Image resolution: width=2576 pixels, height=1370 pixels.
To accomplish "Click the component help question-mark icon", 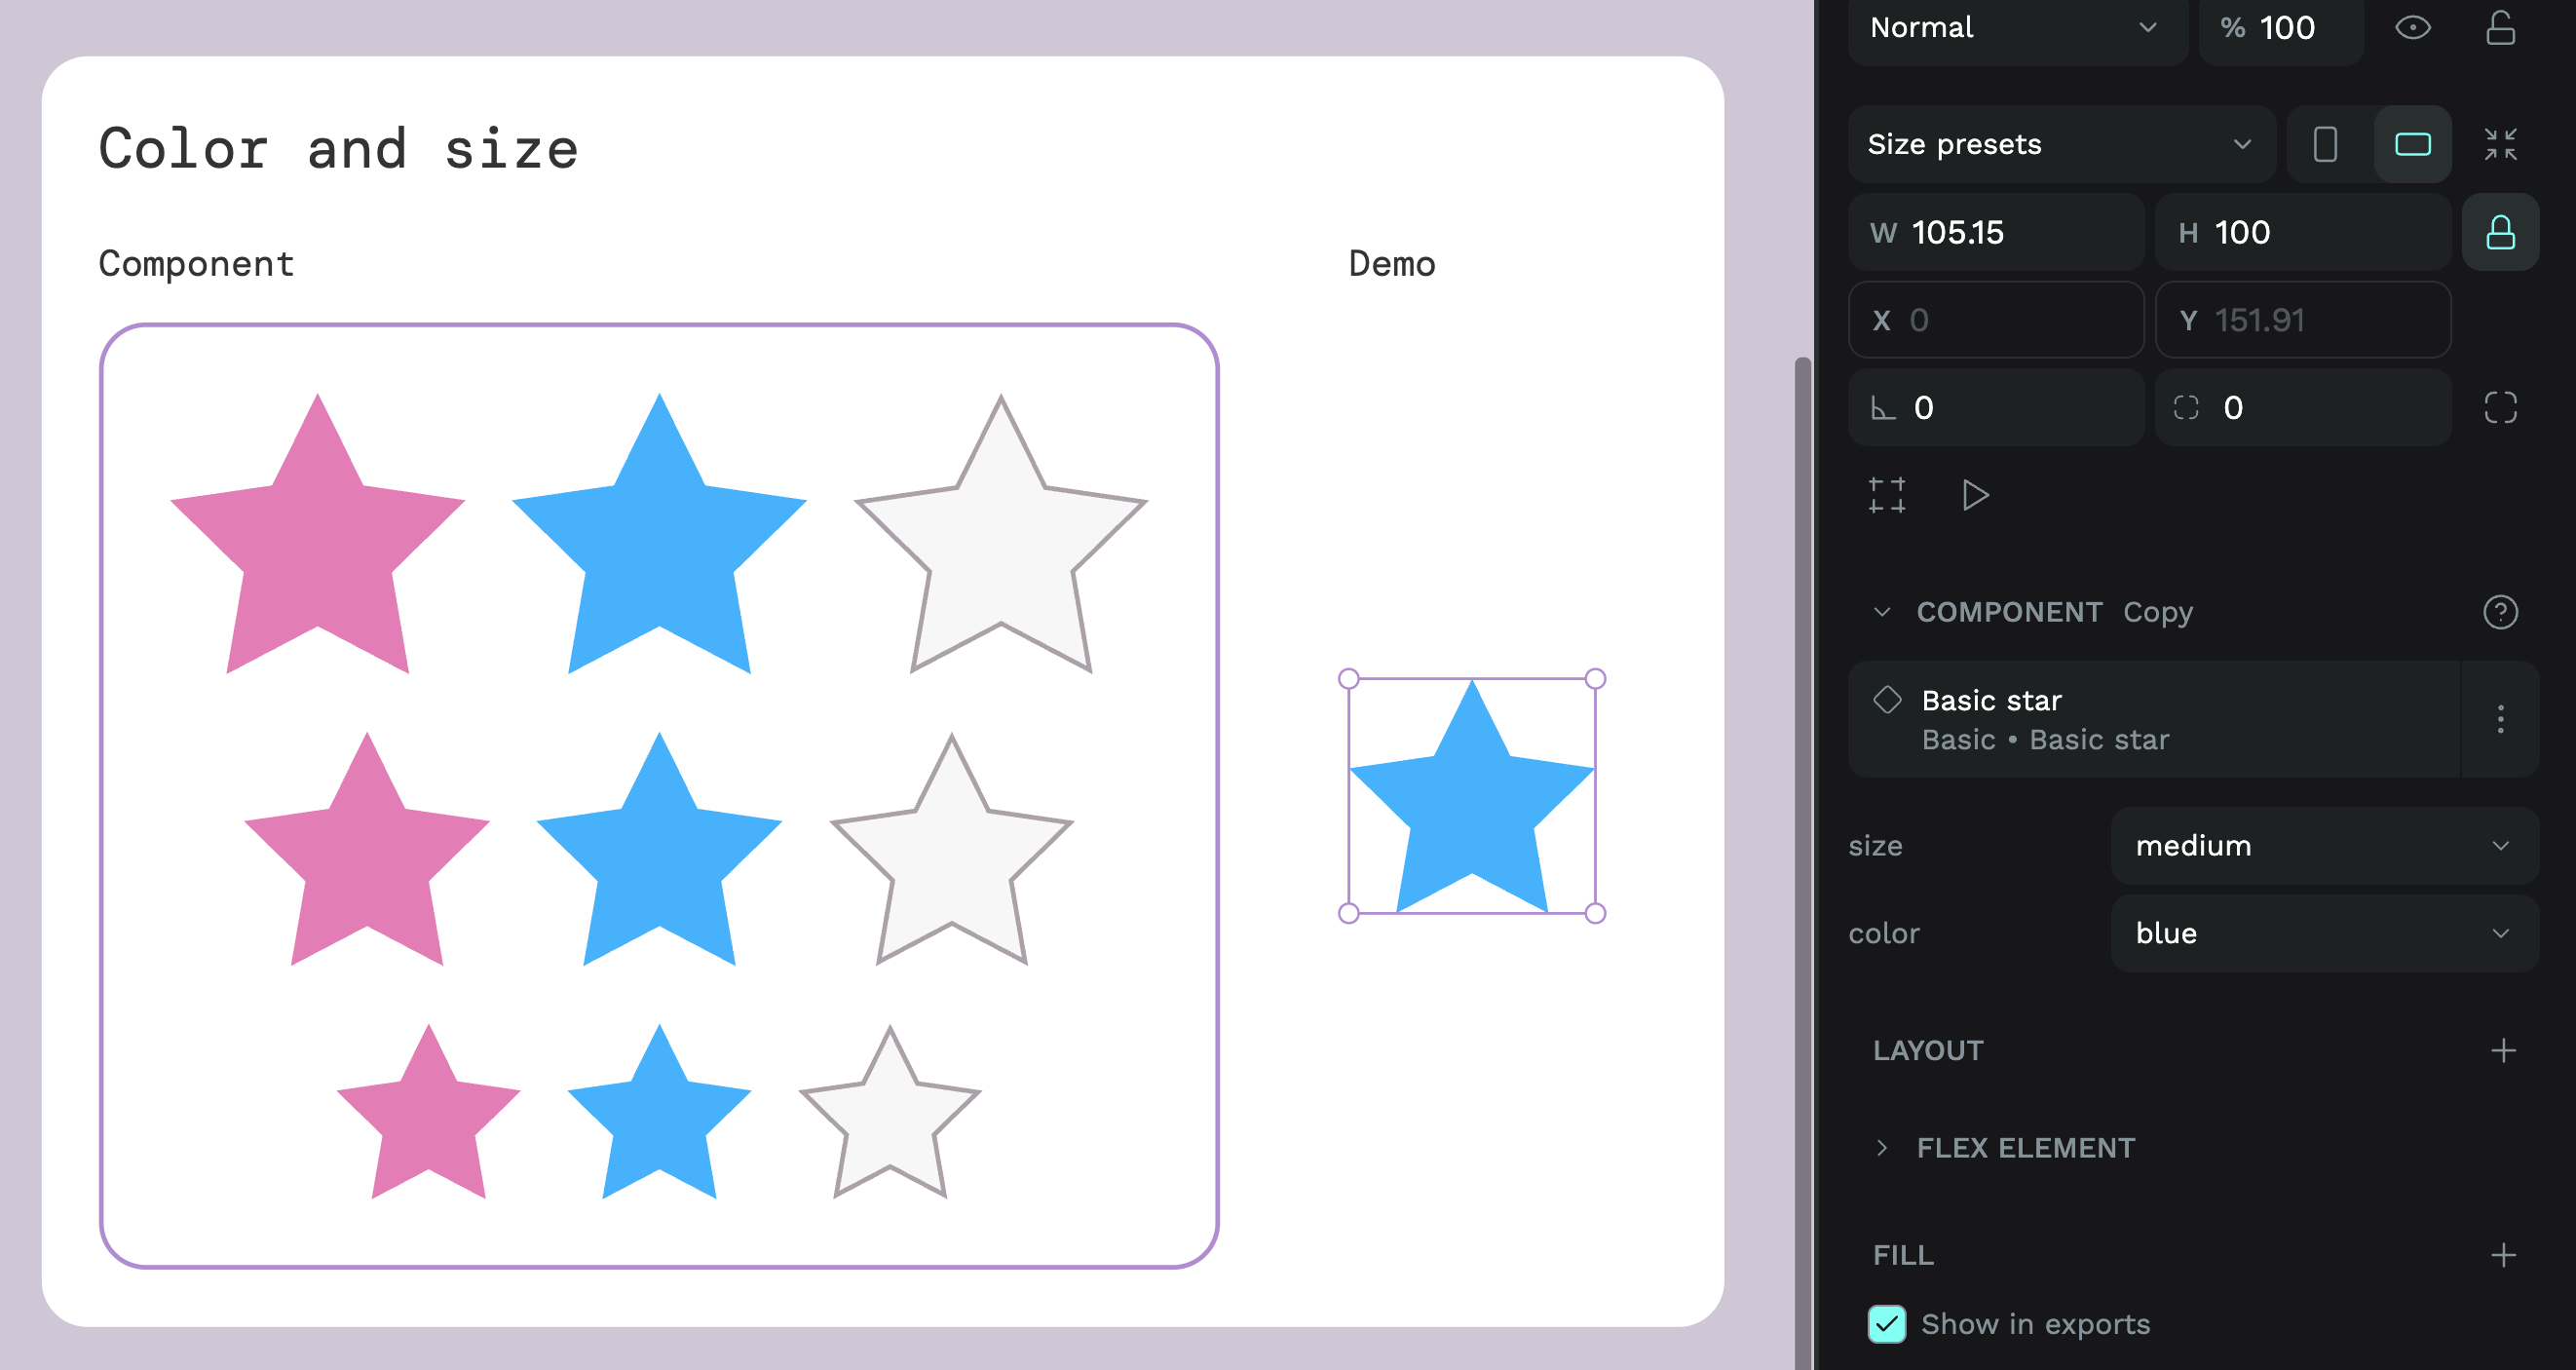I will point(2500,612).
